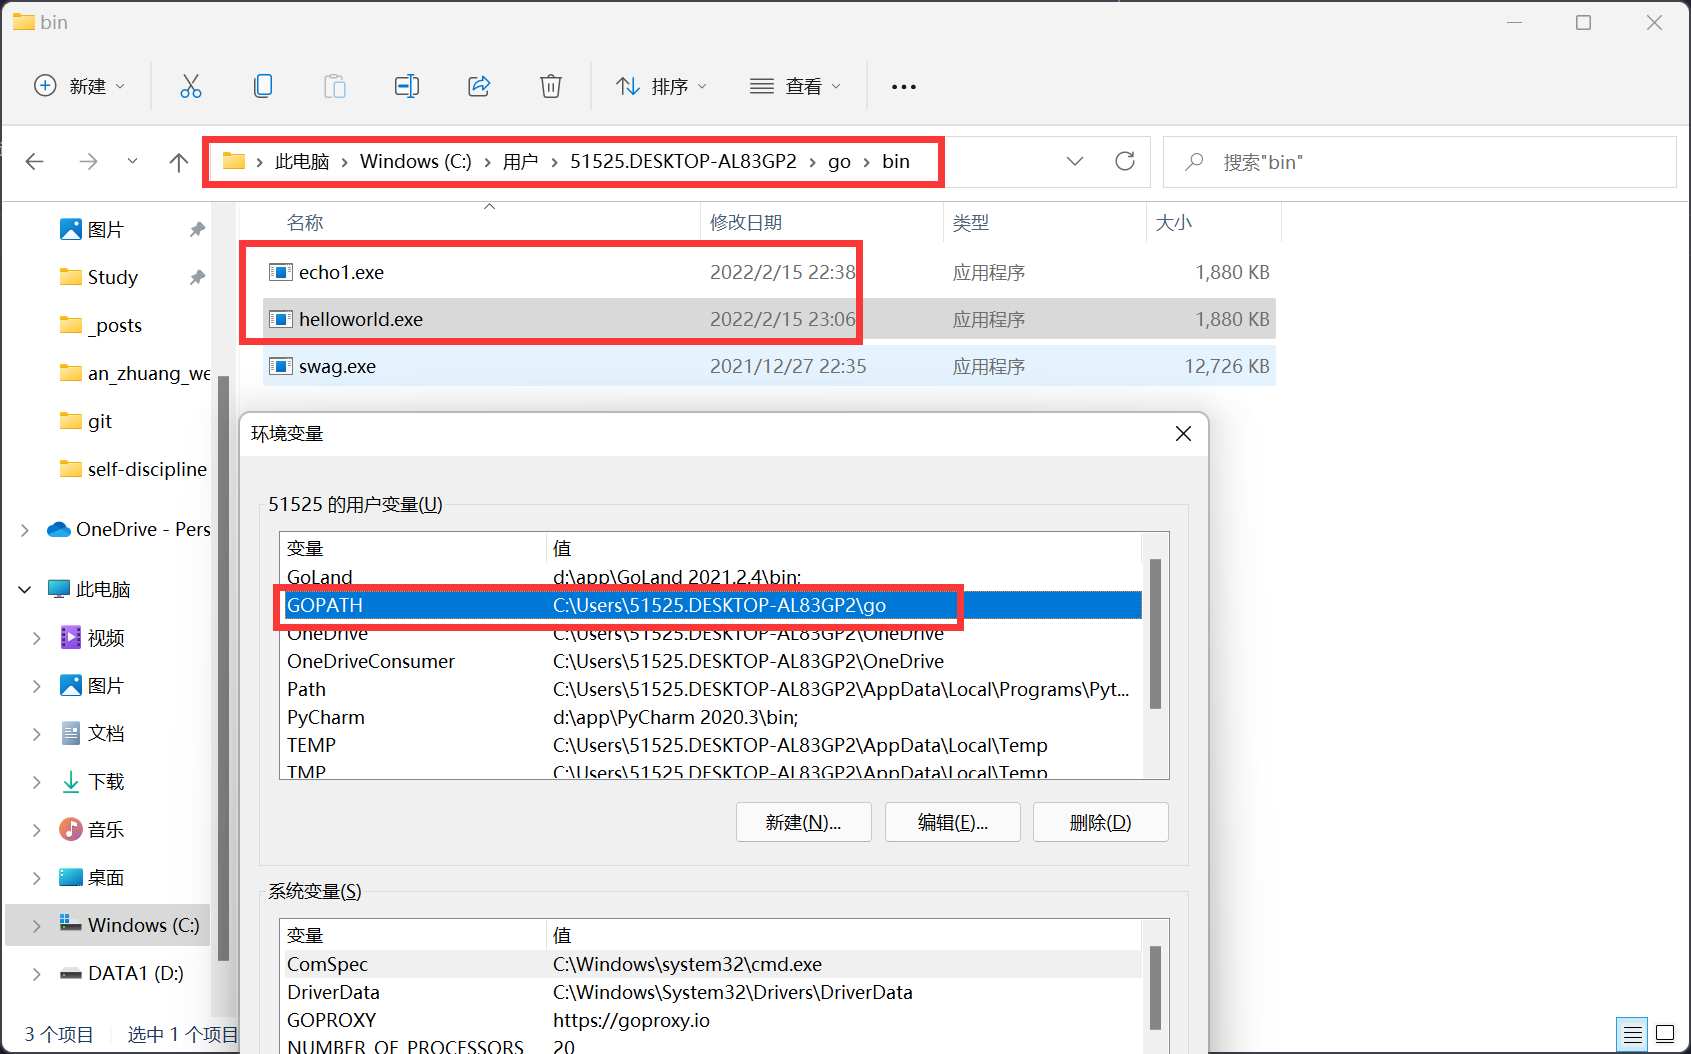This screenshot has height=1054, width=1691.
Task: Click the Delete trash icon
Action: [x=550, y=87]
